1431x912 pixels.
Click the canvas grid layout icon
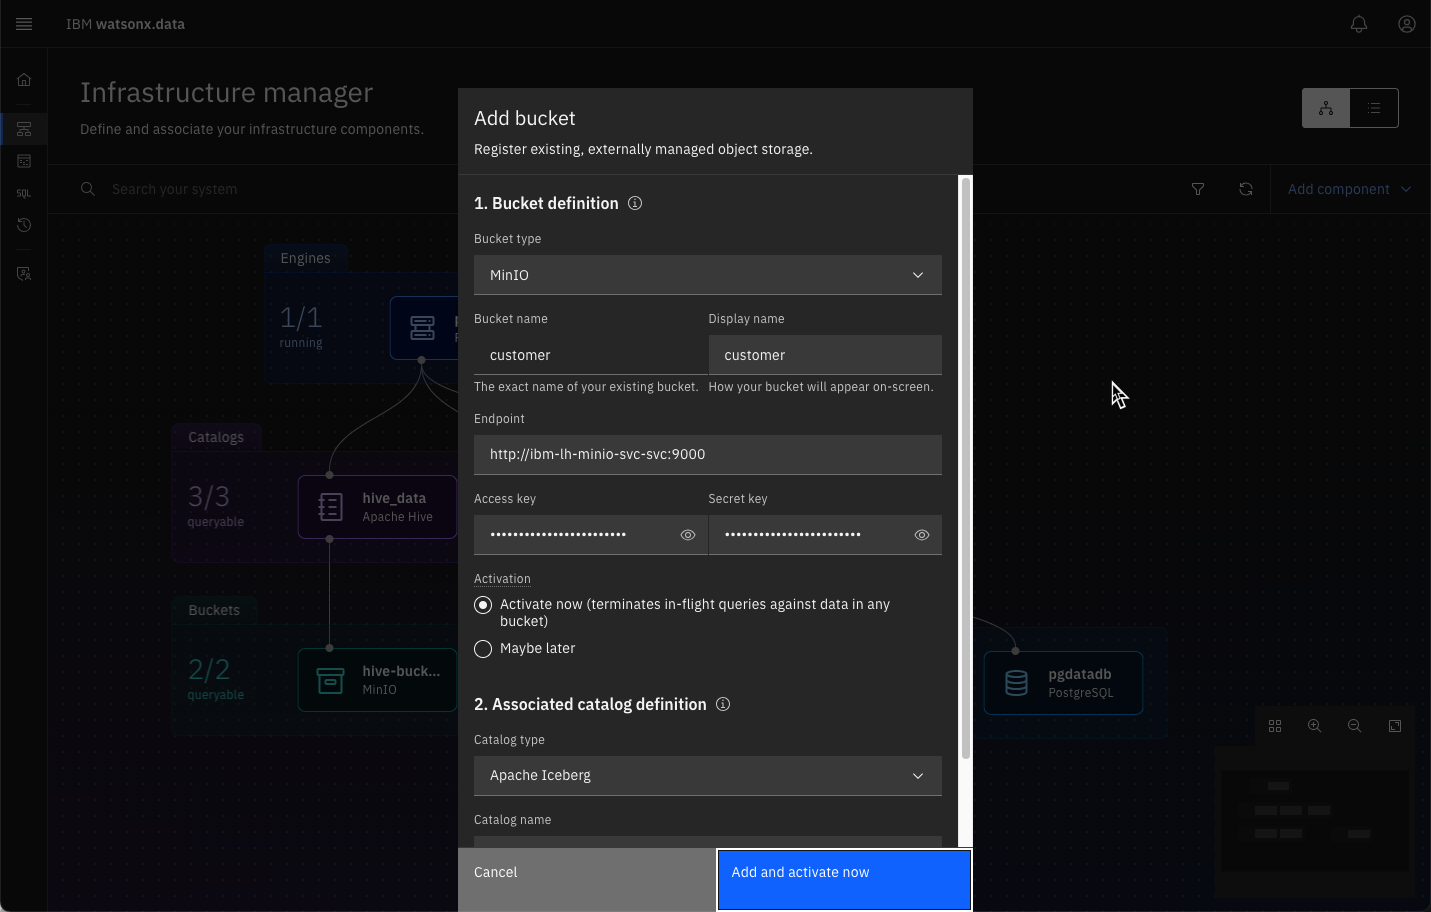1275,726
